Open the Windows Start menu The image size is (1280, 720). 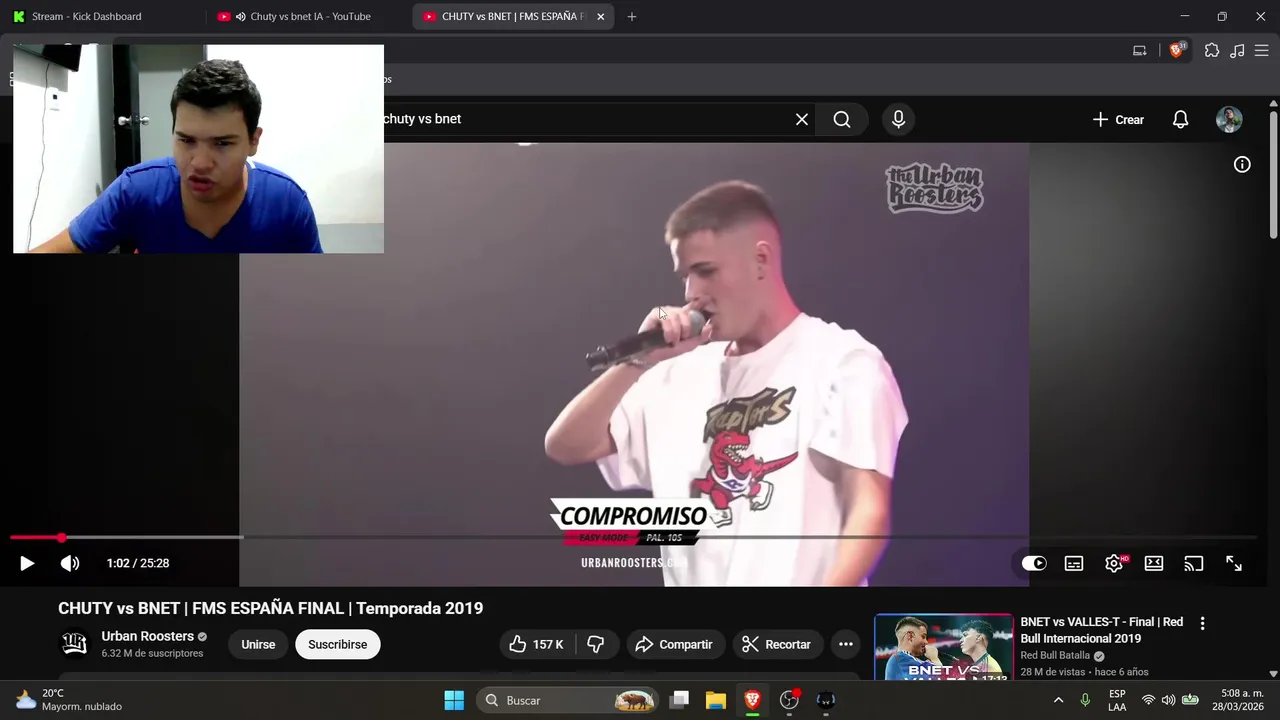click(454, 700)
